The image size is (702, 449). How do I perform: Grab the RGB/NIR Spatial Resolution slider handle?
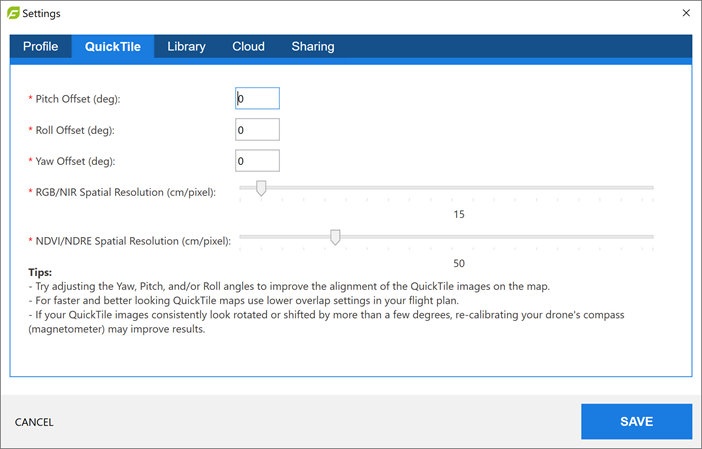[x=261, y=187]
